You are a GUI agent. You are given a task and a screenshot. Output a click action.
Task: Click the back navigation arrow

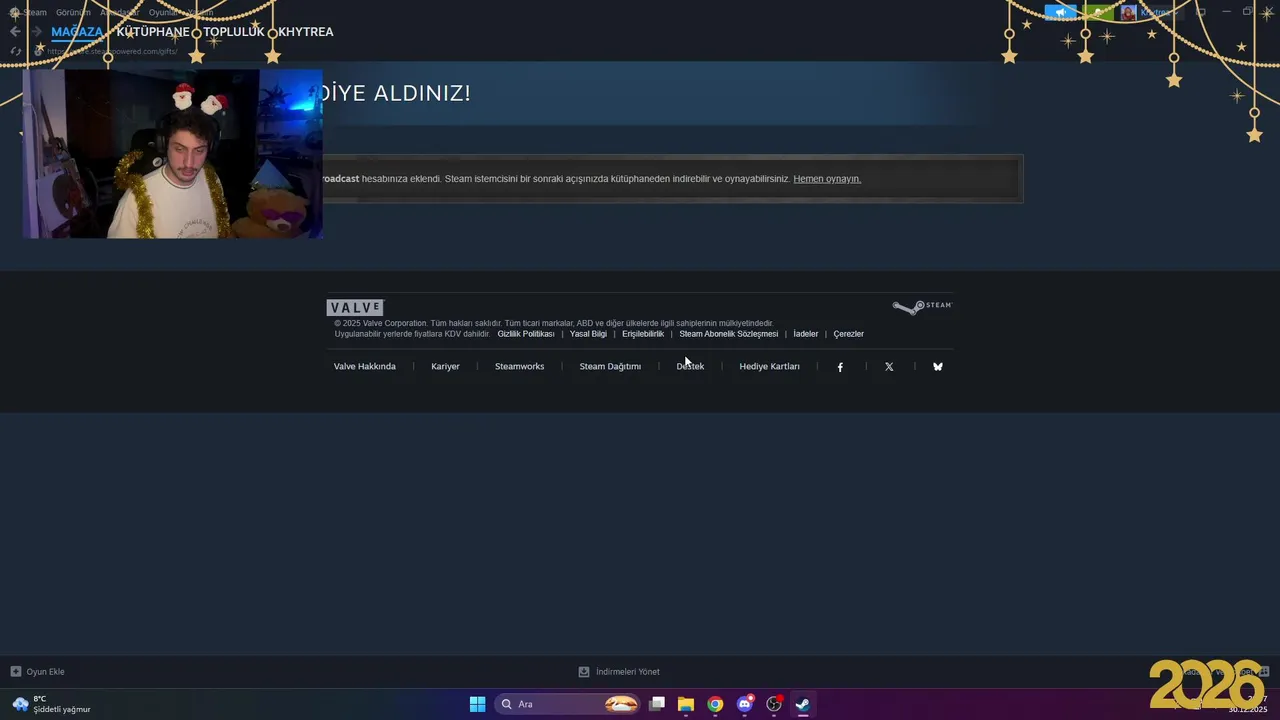click(x=15, y=32)
